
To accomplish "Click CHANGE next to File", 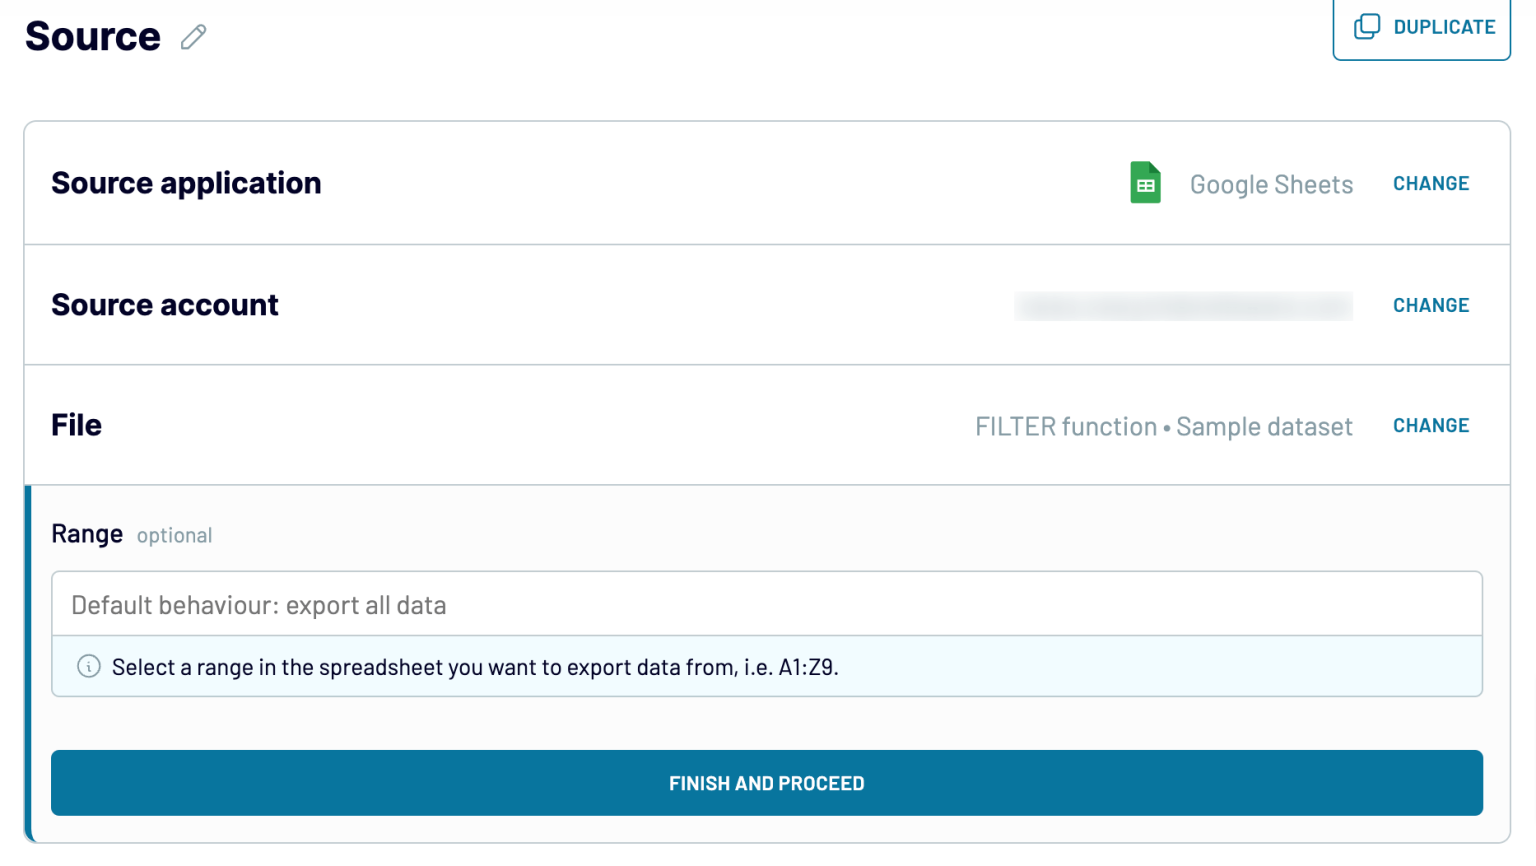I will 1431,425.
